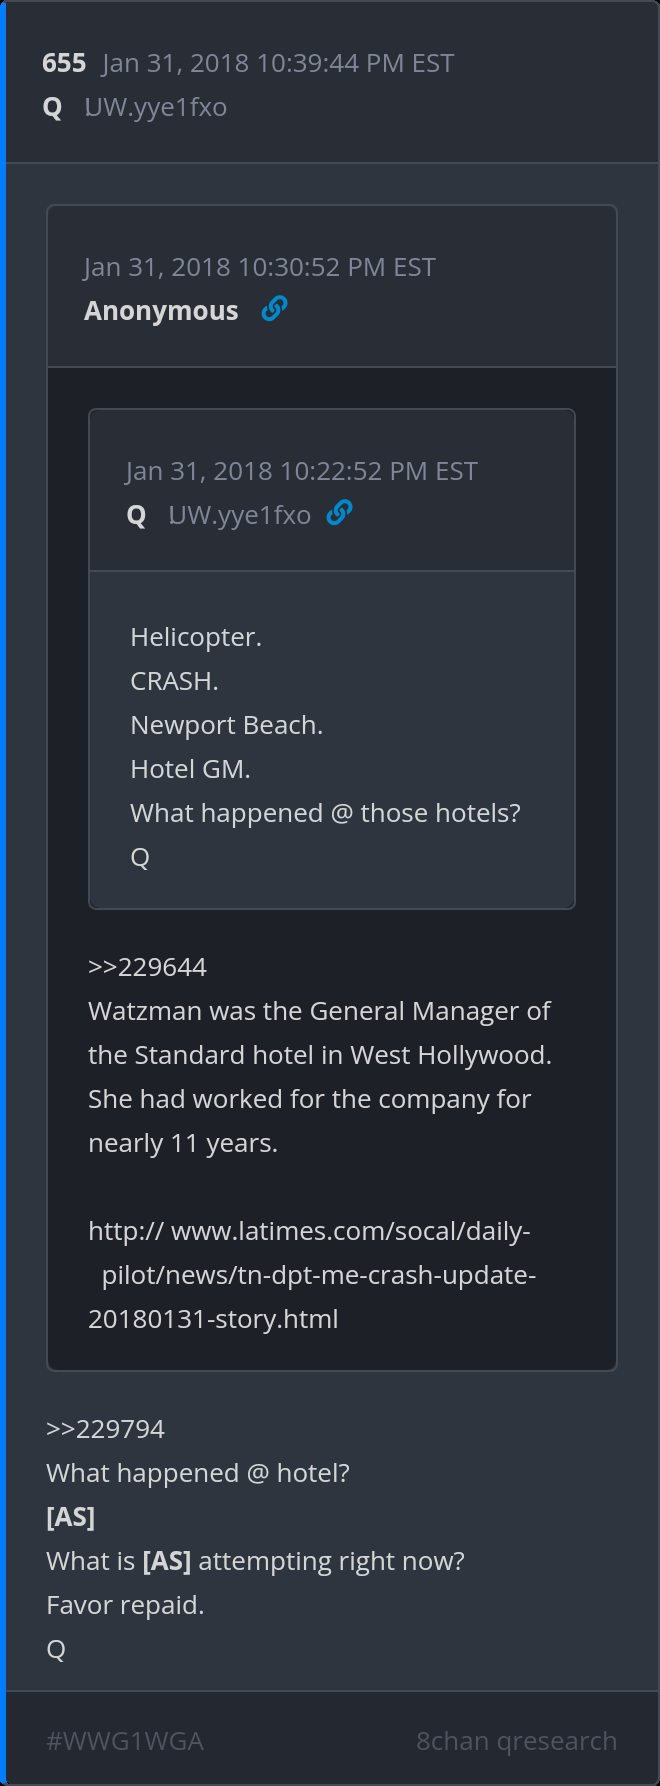The height and width of the screenshot is (1786, 660).
Task: Click the #WWG1WGA hashtag in the footer
Action: [x=125, y=1741]
